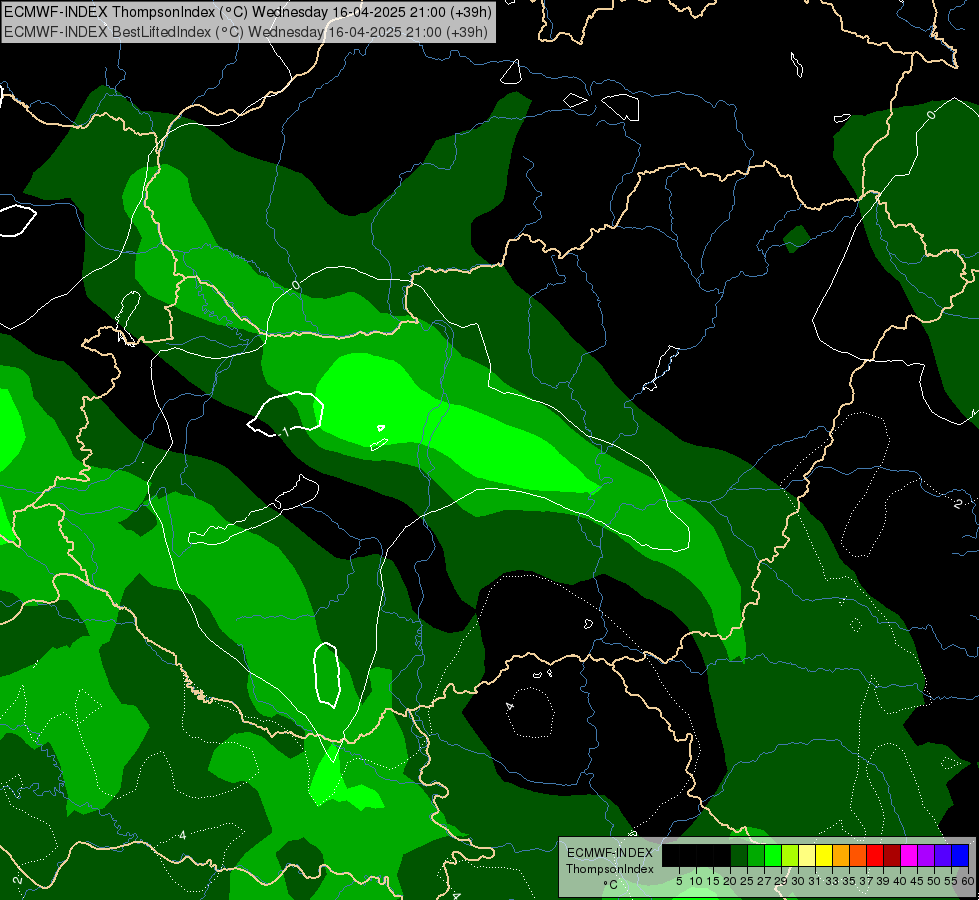Click the ThompsonIndex label in the legend
This screenshot has height=900, width=979.
(610, 869)
